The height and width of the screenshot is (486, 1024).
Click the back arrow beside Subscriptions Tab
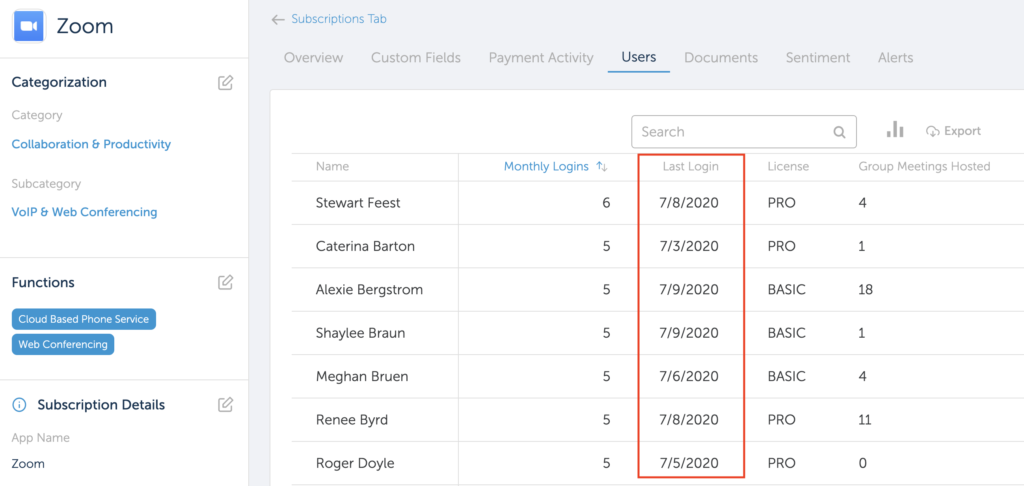278,20
